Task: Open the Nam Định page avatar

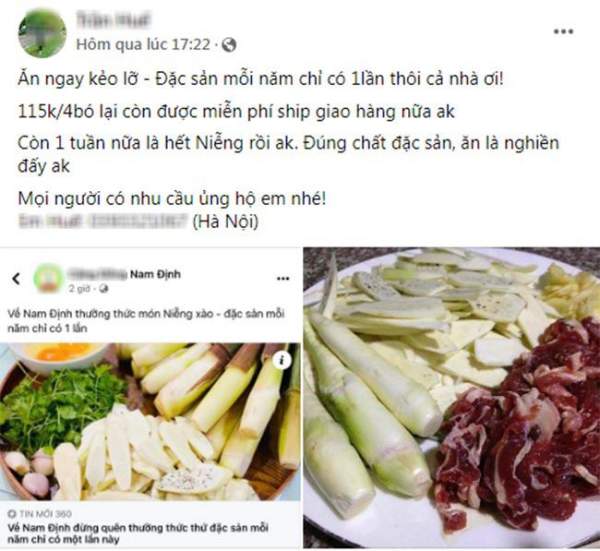Action: 48,278
